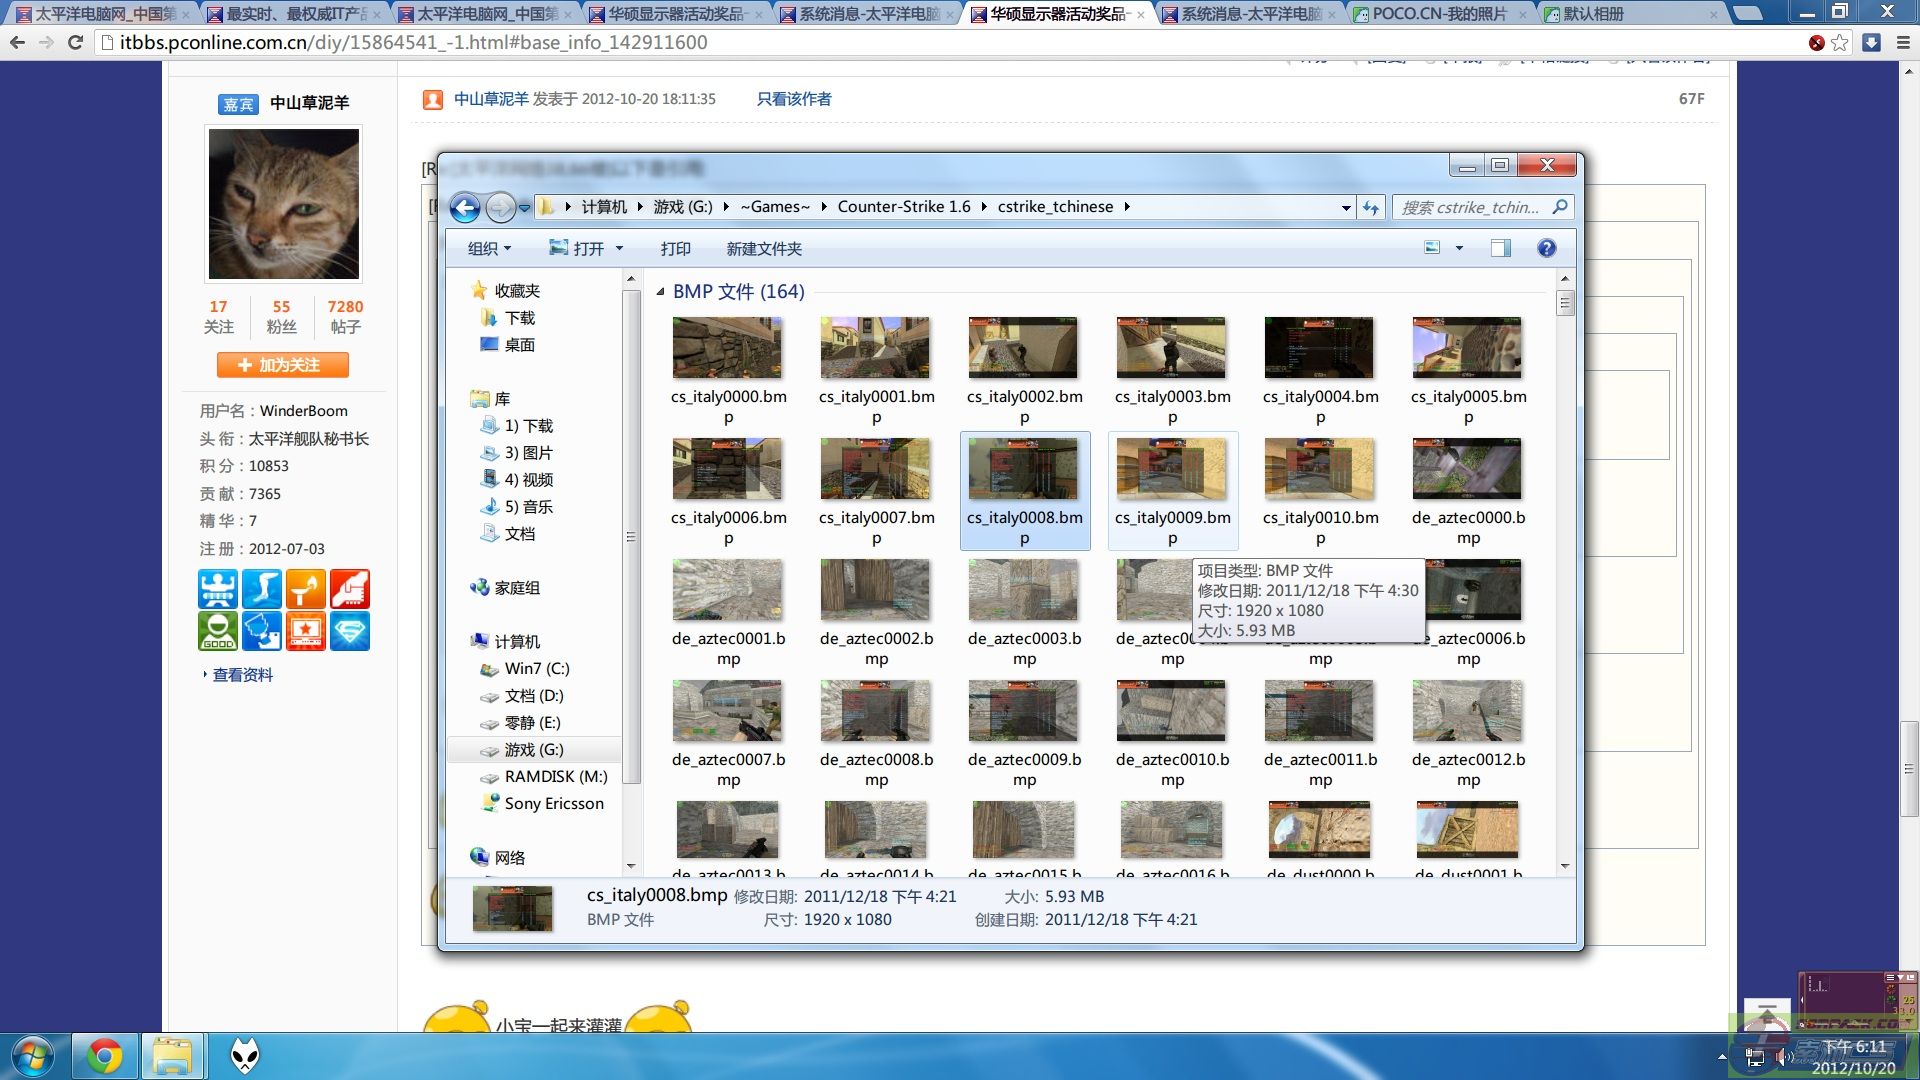Select the Sony Ericsson device in sidebar
The width and height of the screenshot is (1920, 1080).
(x=555, y=803)
